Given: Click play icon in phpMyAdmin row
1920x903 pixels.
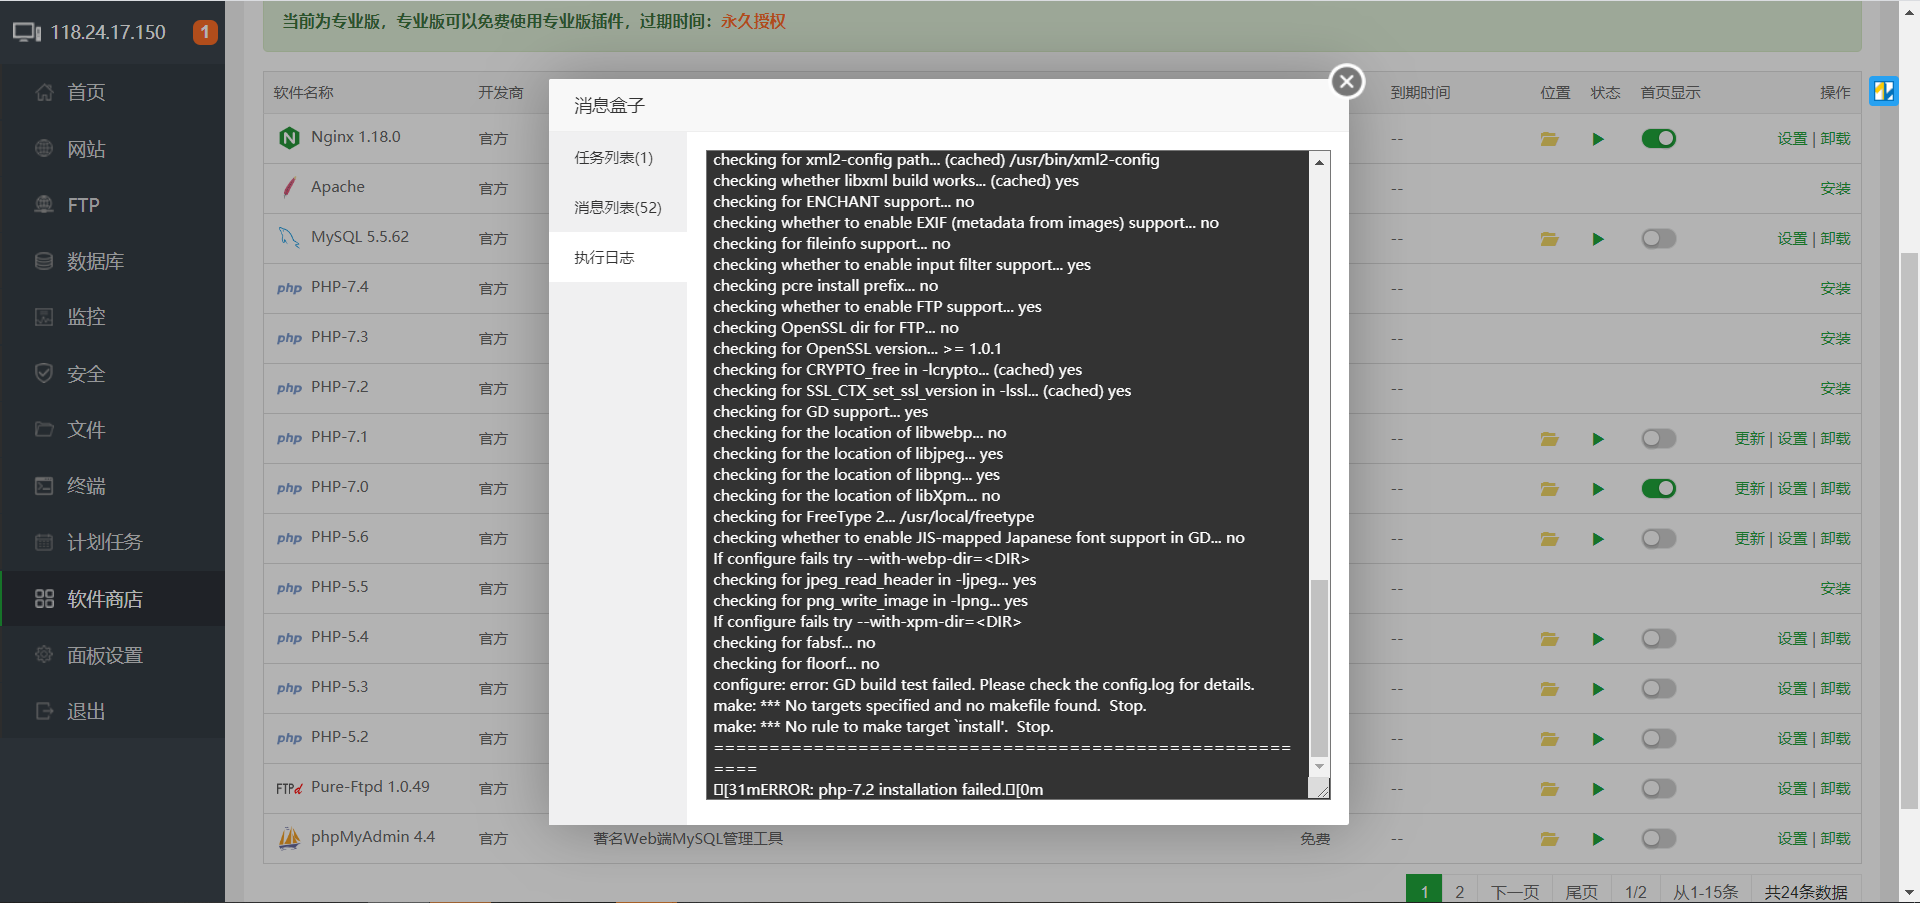Looking at the screenshot, I should (x=1598, y=839).
